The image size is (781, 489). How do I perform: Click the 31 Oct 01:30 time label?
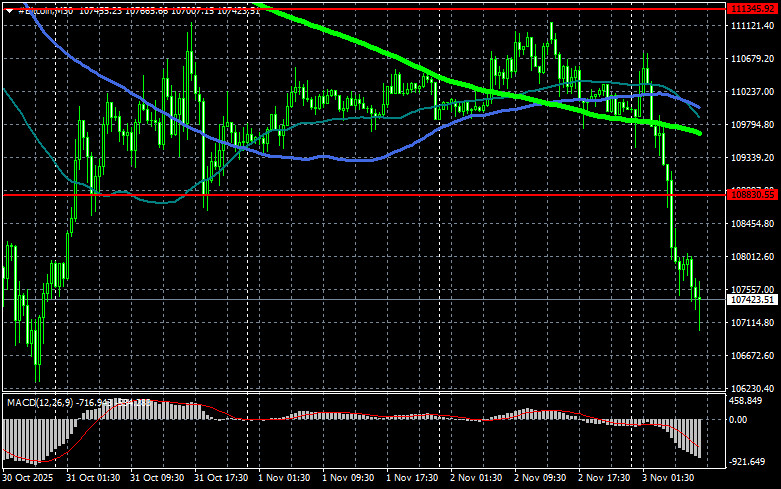pos(93,478)
